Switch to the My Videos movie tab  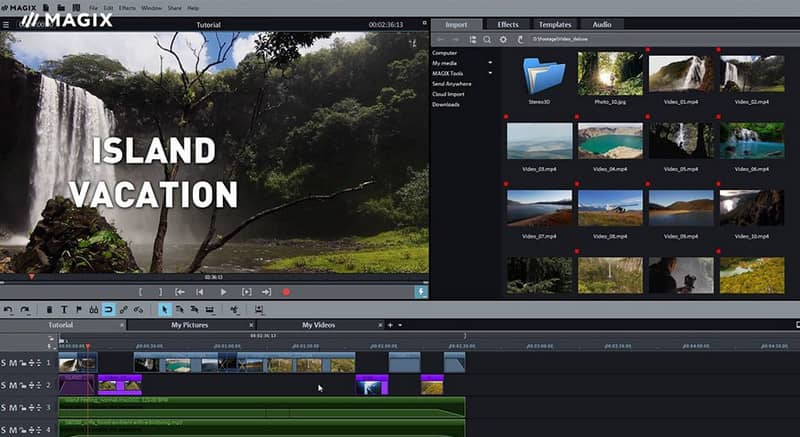coord(318,325)
